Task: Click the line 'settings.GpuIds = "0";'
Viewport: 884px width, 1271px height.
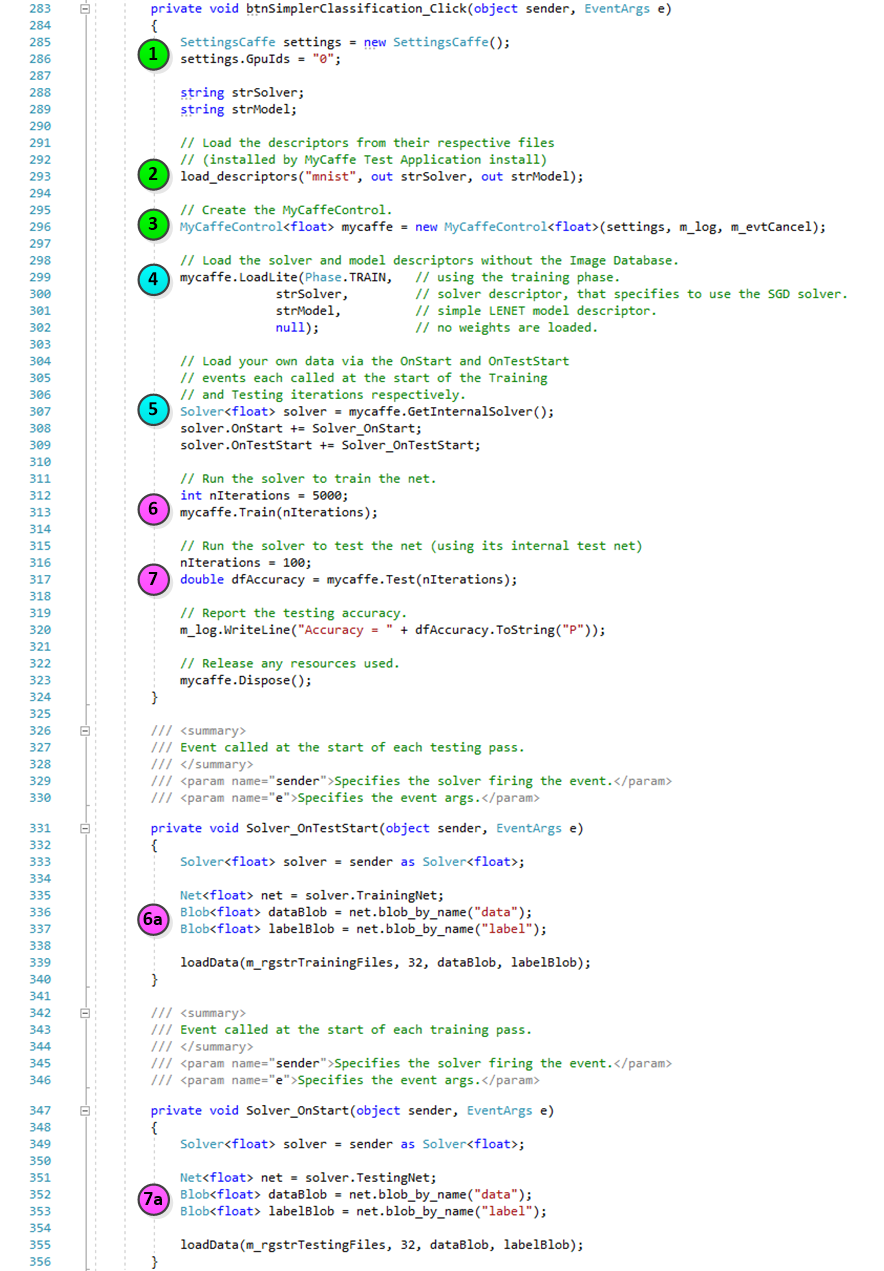Action: coord(261,59)
